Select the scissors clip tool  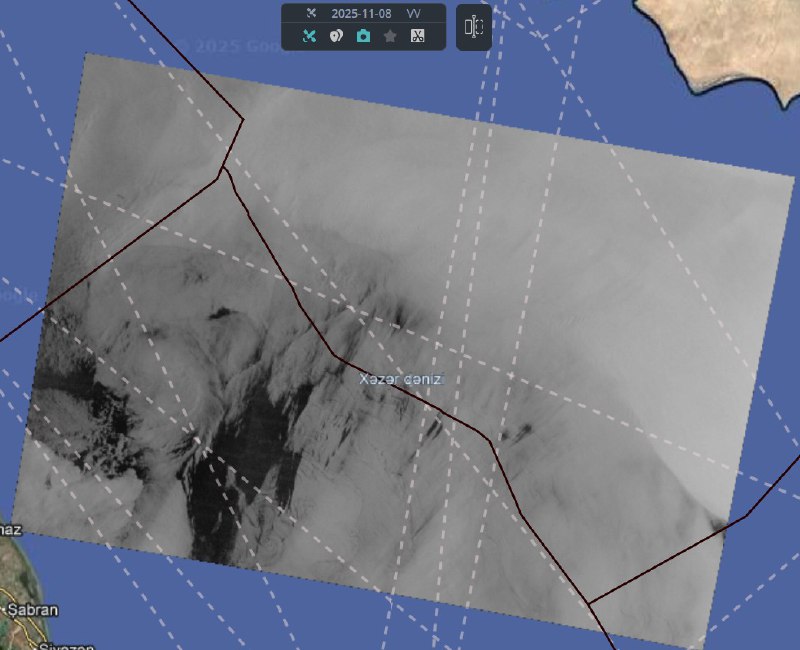(418, 36)
